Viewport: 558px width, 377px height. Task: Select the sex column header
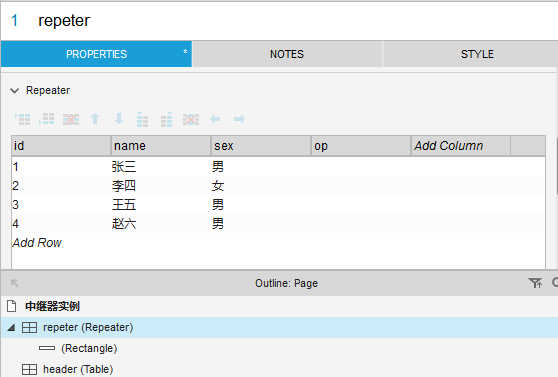click(261, 146)
